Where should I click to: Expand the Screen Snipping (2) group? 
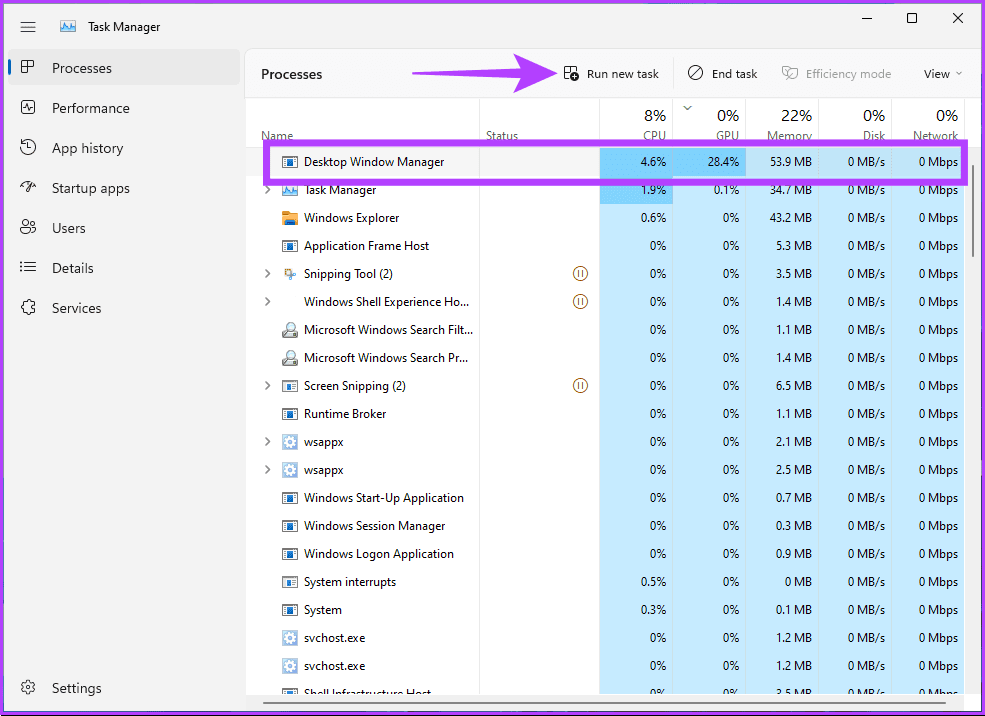click(x=267, y=386)
